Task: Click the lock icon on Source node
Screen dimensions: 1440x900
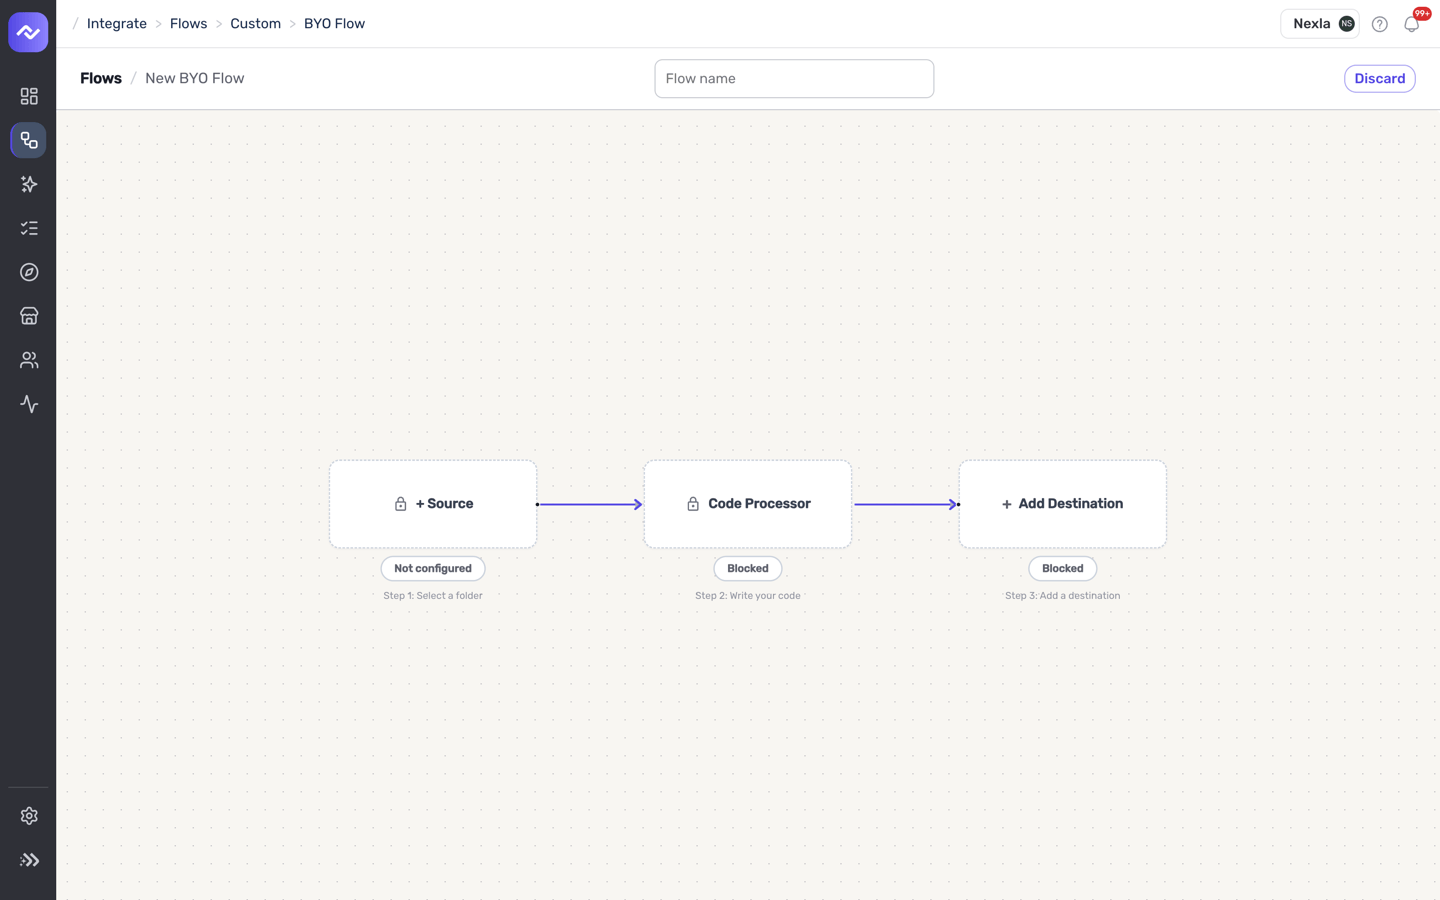Action: click(x=400, y=504)
